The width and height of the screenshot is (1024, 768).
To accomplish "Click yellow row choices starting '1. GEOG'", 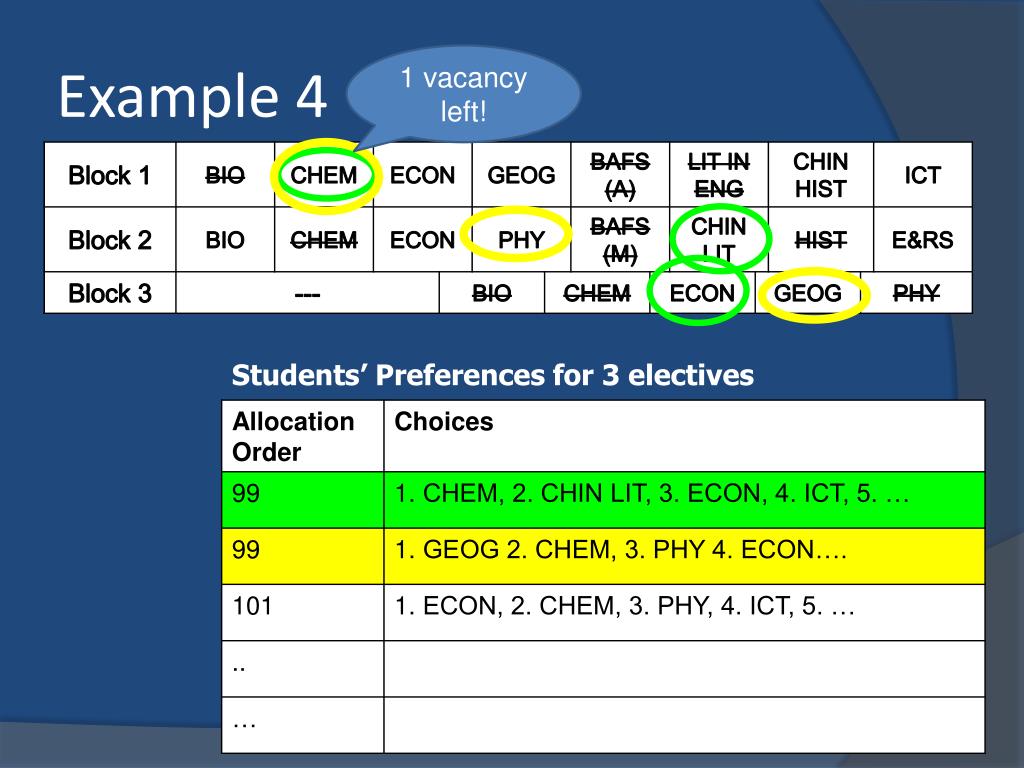I will pos(684,556).
